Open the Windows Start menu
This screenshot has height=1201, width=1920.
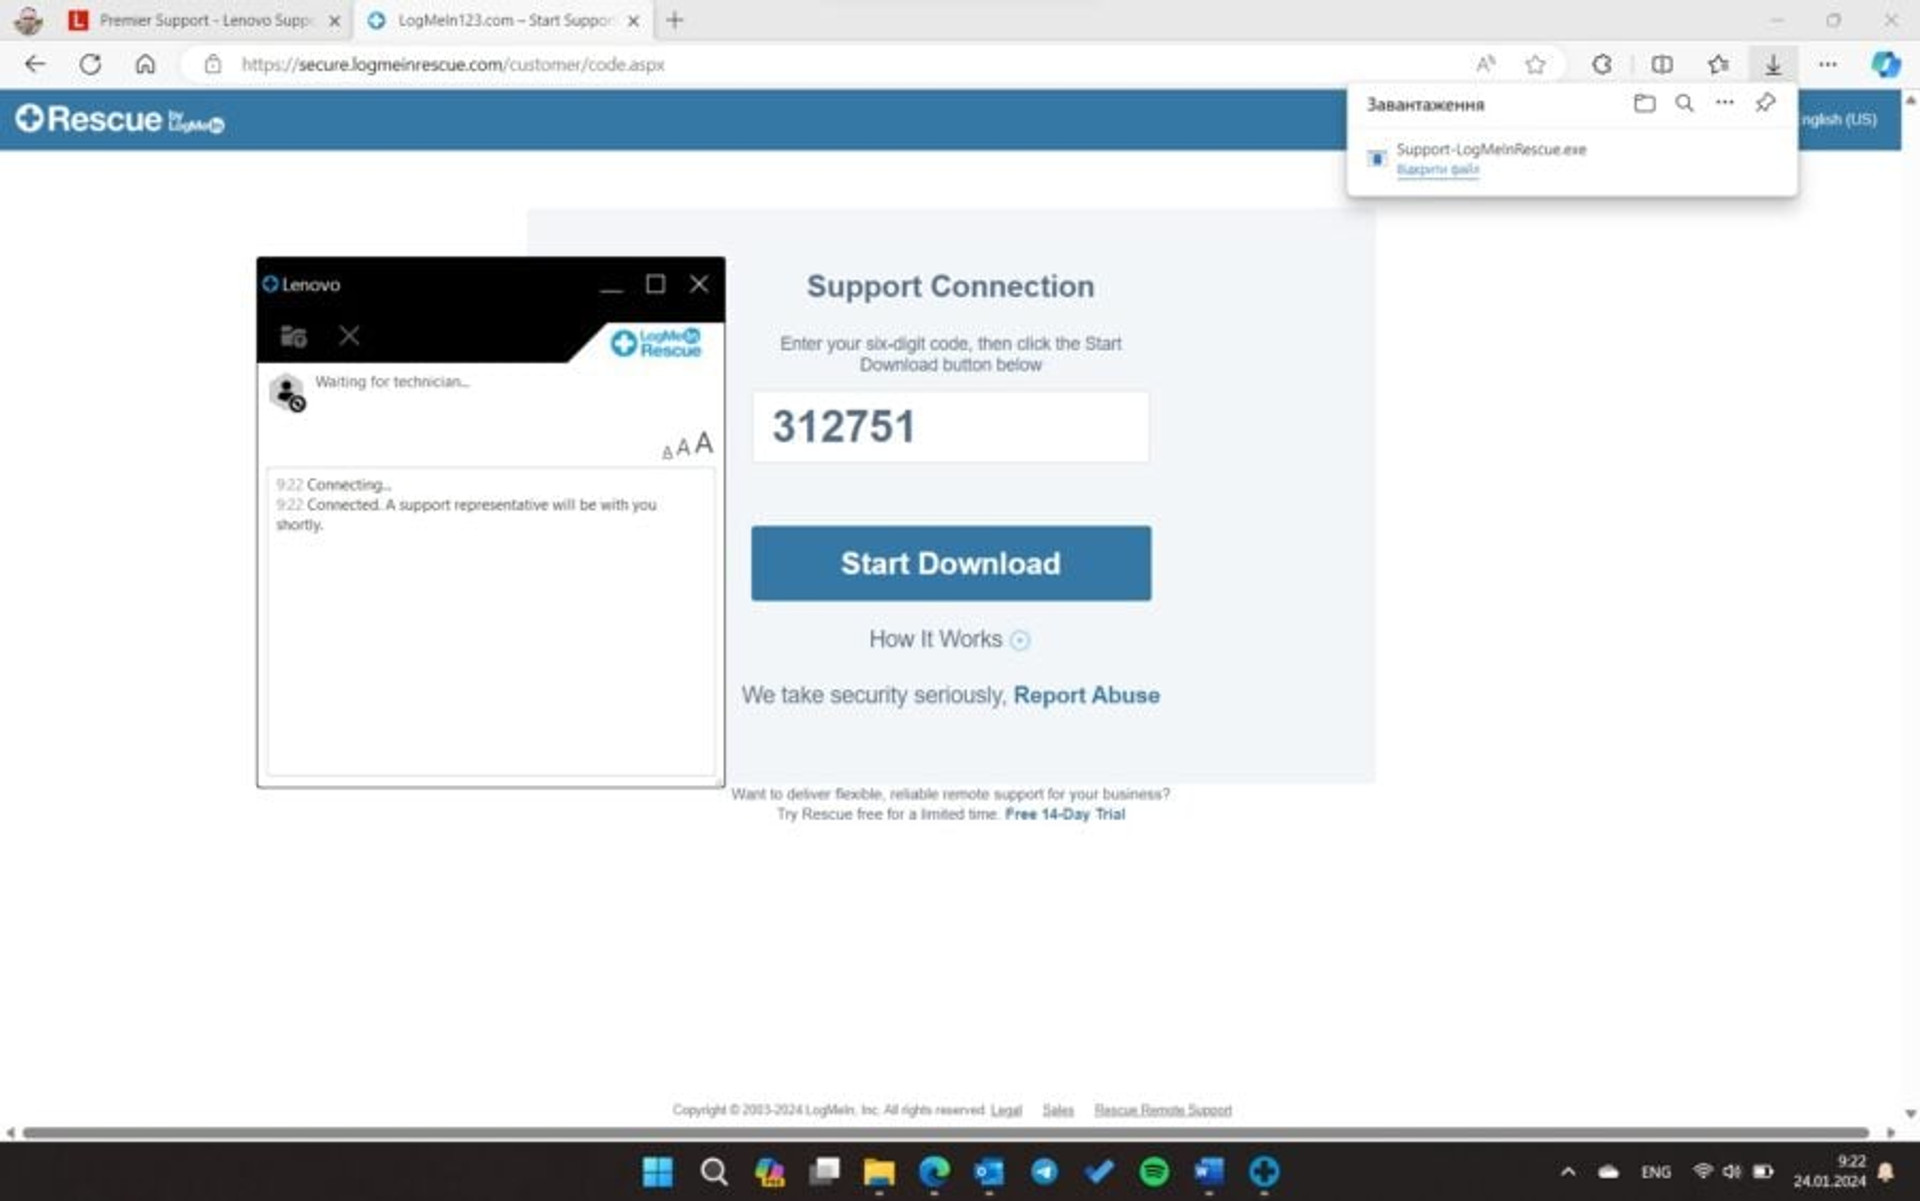click(x=658, y=1172)
